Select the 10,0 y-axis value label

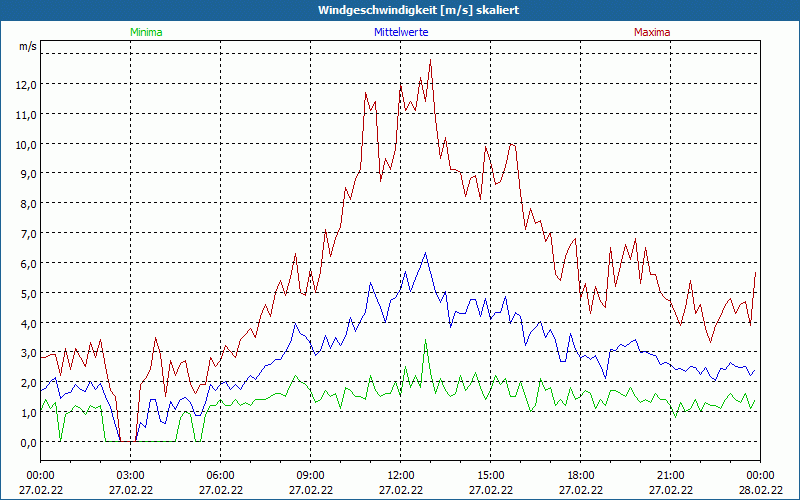coord(26,144)
